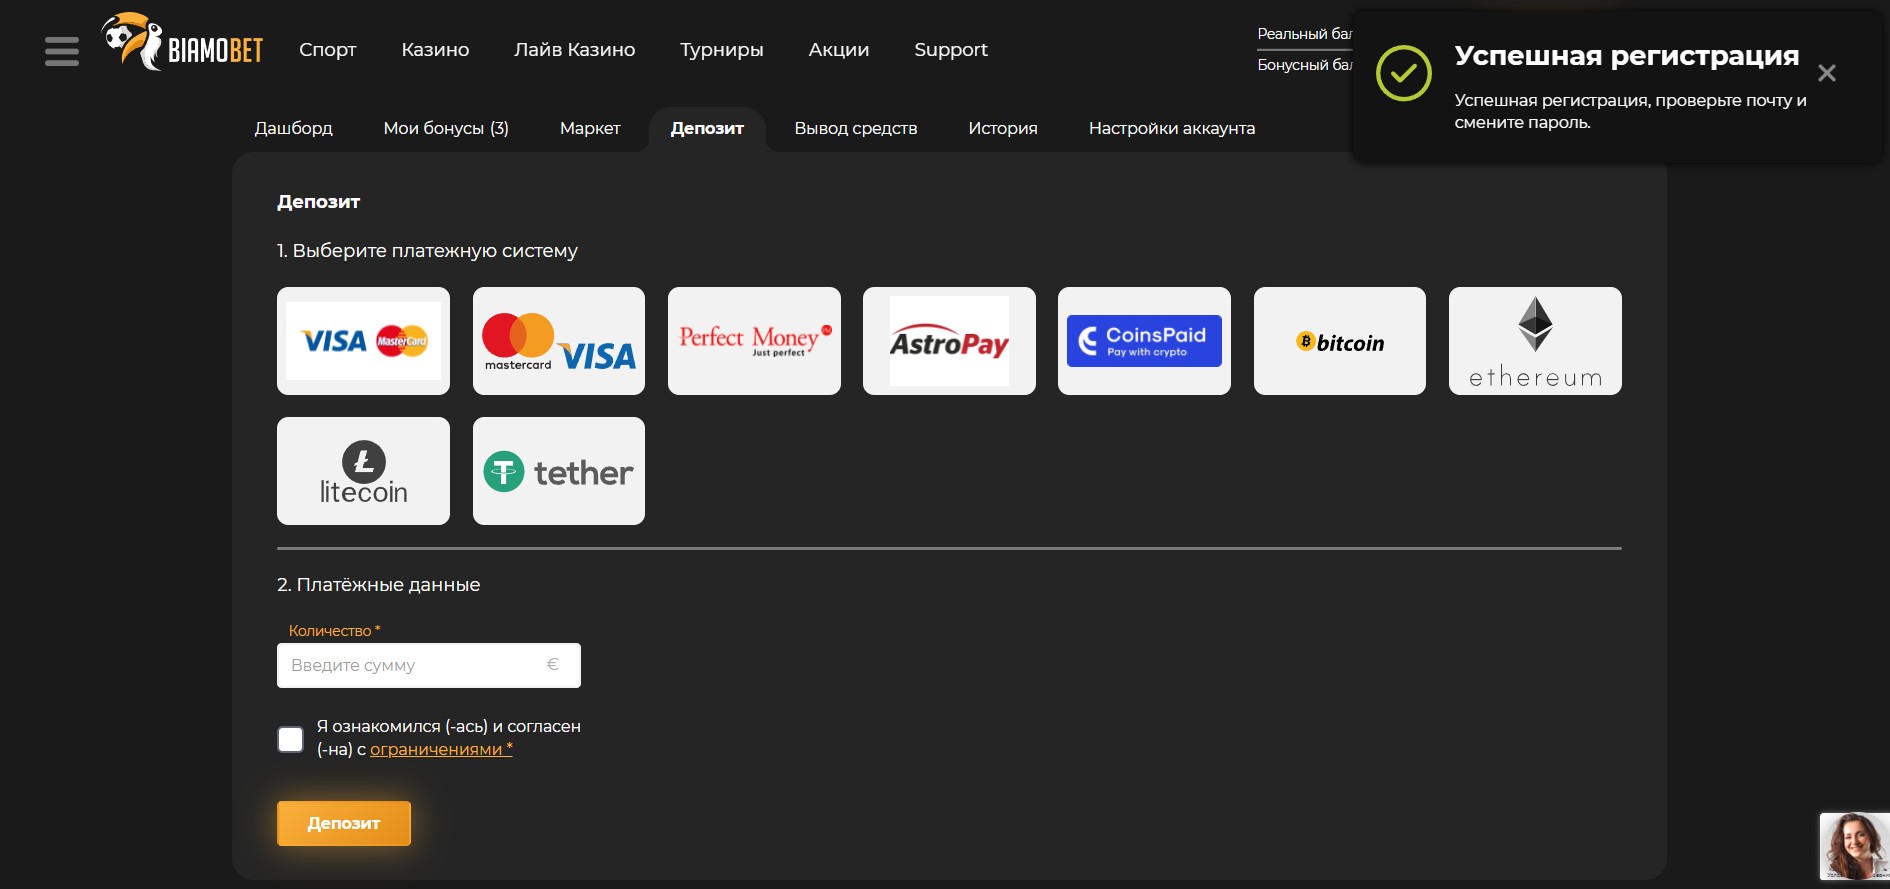This screenshot has height=889, width=1890.
Task: Click the Реальный баланс label
Action: [1304, 34]
